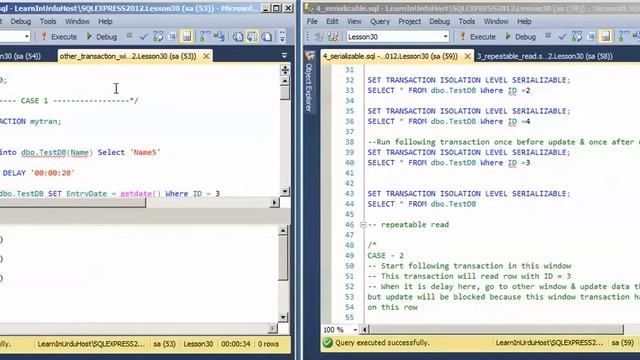This screenshot has height=360, width=640.
Task: Toggle IntelliSense Enabled in right window toolbar
Action: [605, 37]
